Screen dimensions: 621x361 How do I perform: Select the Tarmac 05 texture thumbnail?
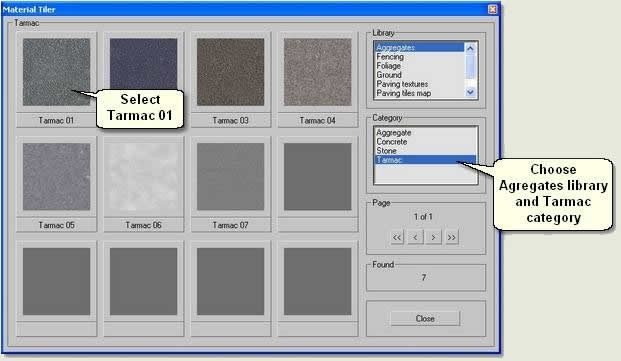(x=56, y=177)
